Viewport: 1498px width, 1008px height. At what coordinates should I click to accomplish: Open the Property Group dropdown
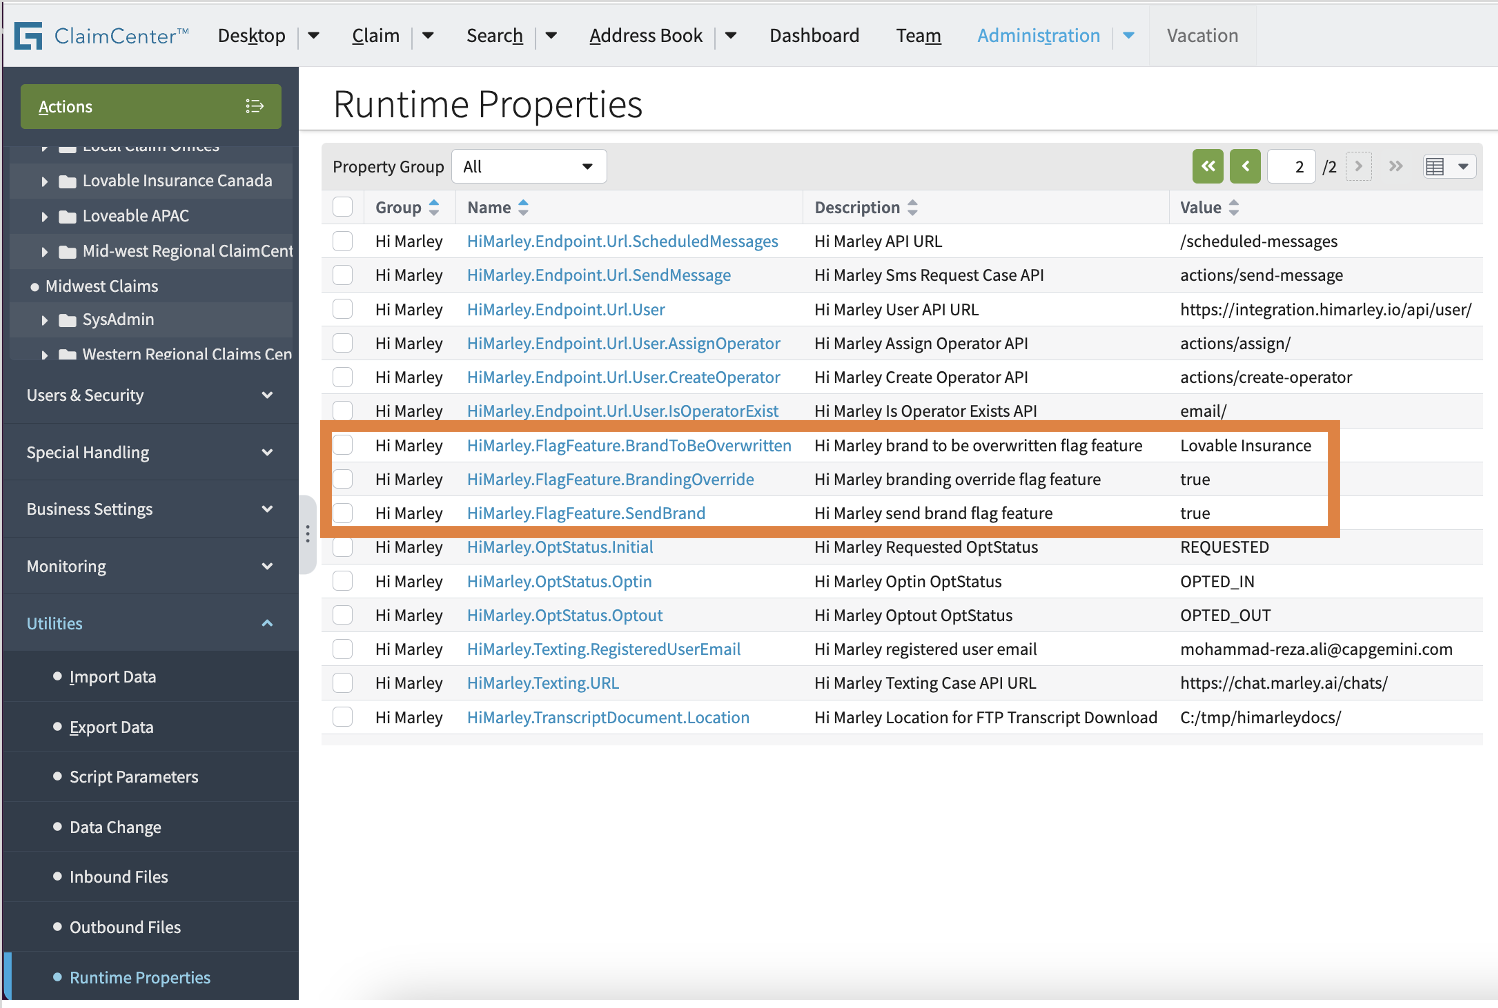528,166
